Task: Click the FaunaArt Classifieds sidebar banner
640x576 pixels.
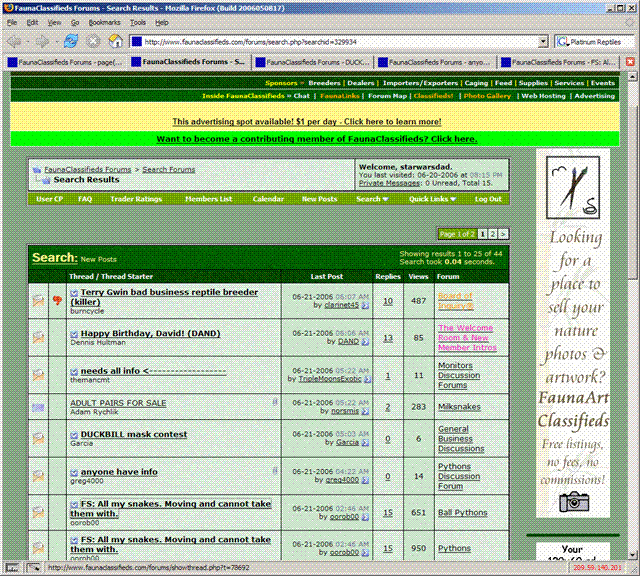Action: (573, 333)
